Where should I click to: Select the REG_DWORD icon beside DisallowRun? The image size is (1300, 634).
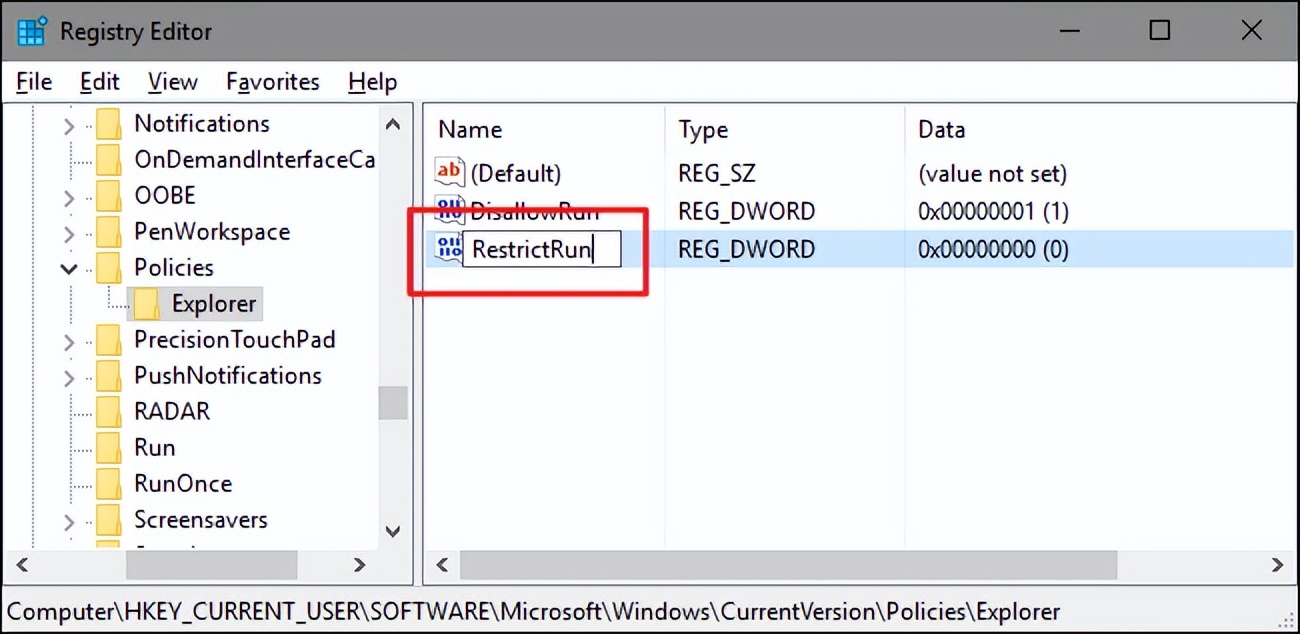[449, 211]
